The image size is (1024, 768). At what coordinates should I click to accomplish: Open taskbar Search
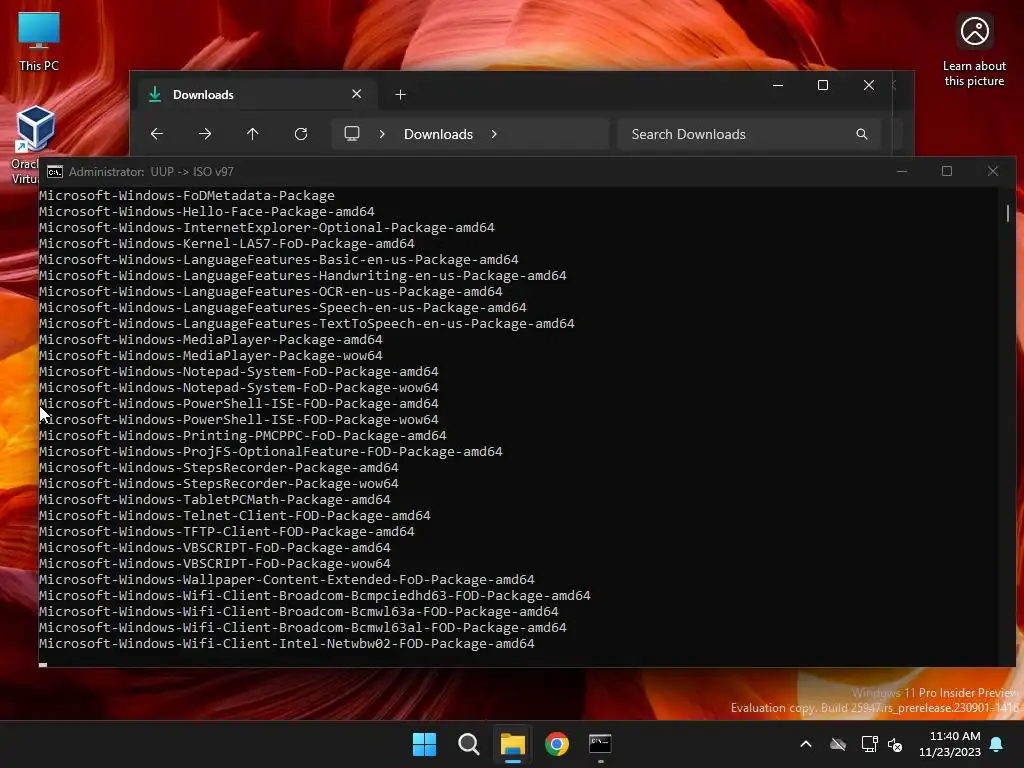pos(468,744)
